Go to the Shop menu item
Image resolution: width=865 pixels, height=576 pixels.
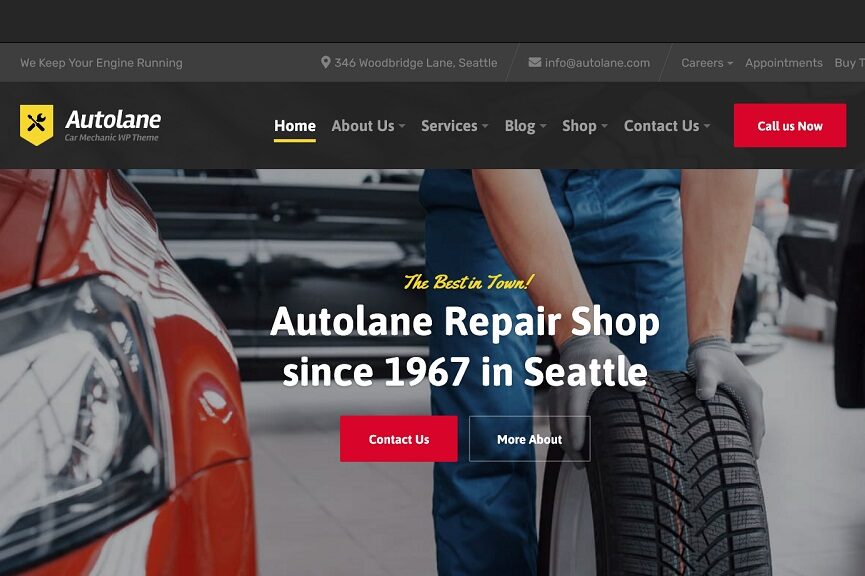(x=579, y=126)
